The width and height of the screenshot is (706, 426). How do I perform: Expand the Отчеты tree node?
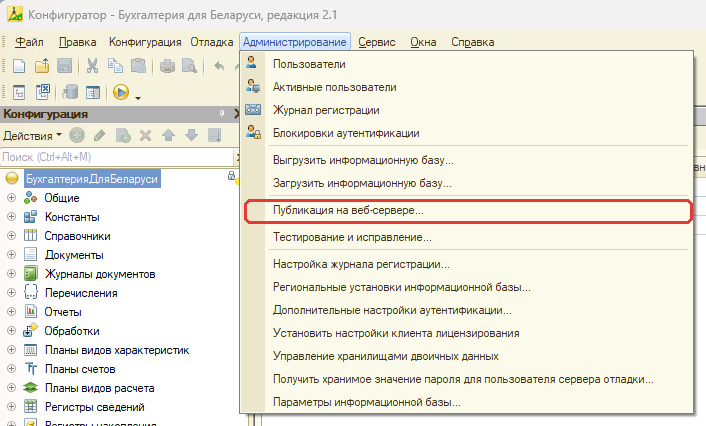click(12, 312)
